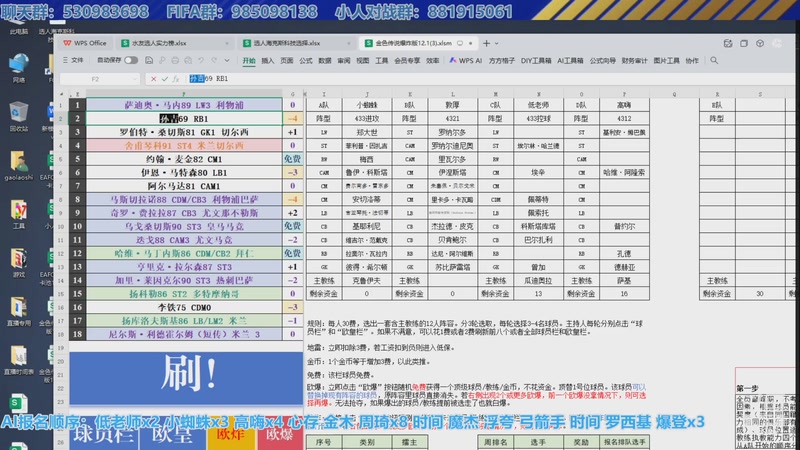
Task: Select the 4321 formation cell
Action: [452, 118]
